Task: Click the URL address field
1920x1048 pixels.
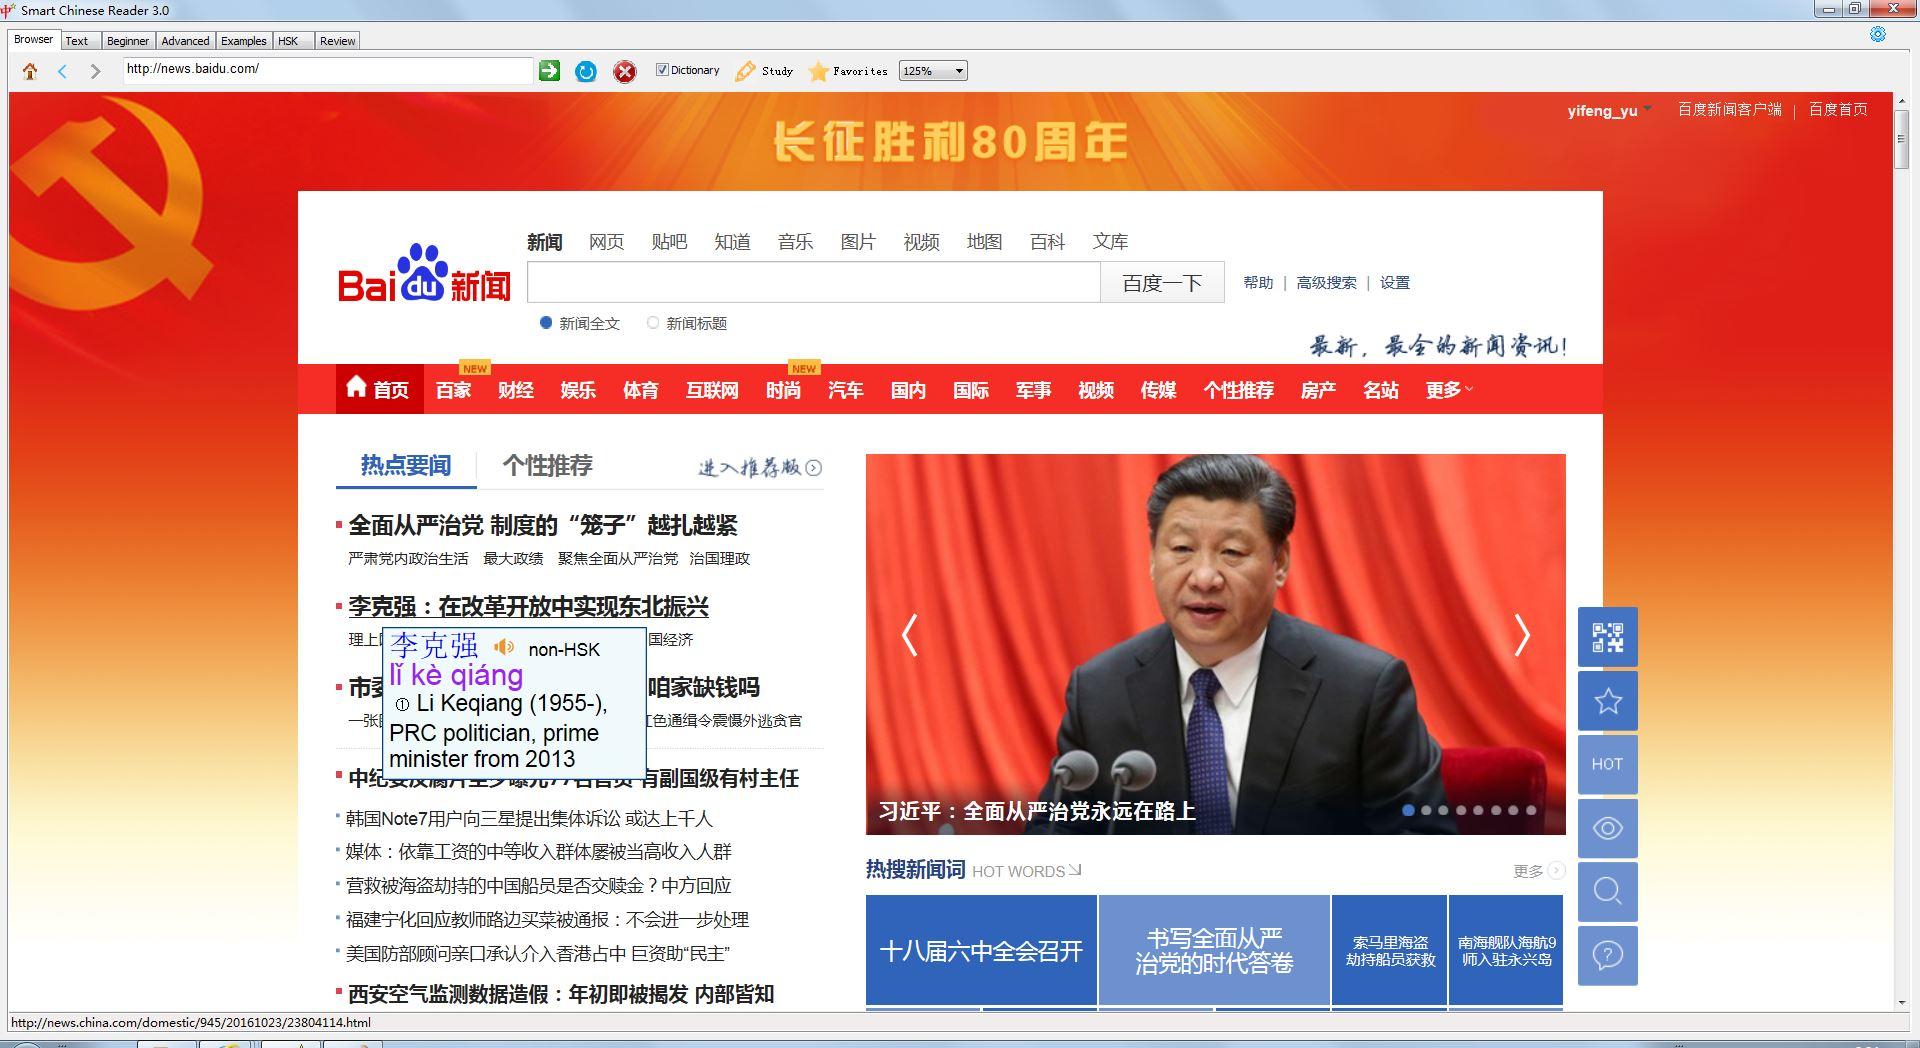Action: coord(328,70)
